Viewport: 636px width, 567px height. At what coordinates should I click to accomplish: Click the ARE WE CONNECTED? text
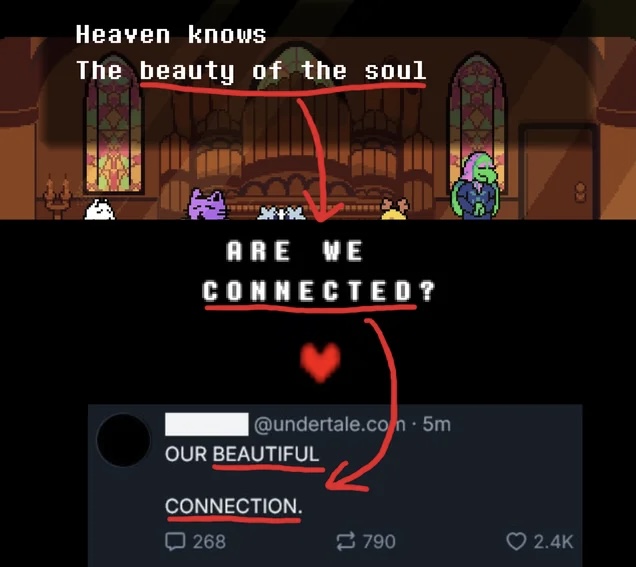(318, 271)
